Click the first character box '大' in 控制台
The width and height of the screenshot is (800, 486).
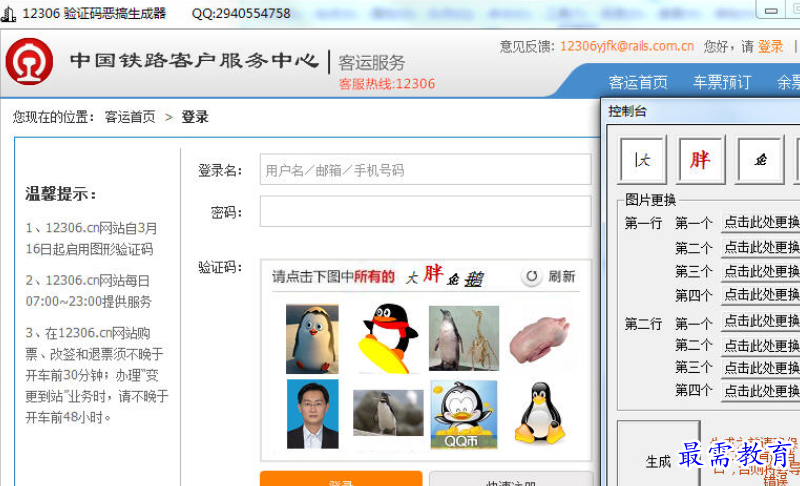click(x=642, y=160)
